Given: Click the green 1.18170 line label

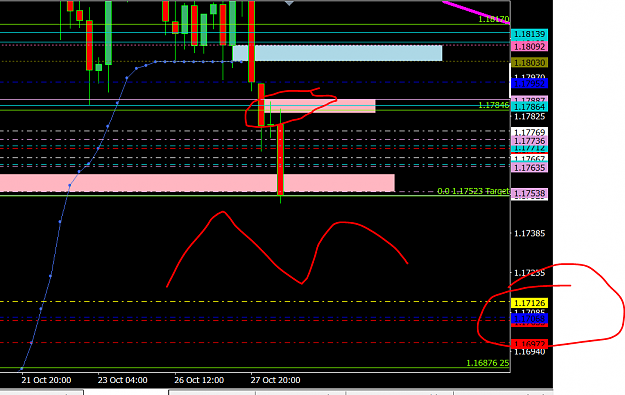Looking at the screenshot, I should [x=494, y=19].
